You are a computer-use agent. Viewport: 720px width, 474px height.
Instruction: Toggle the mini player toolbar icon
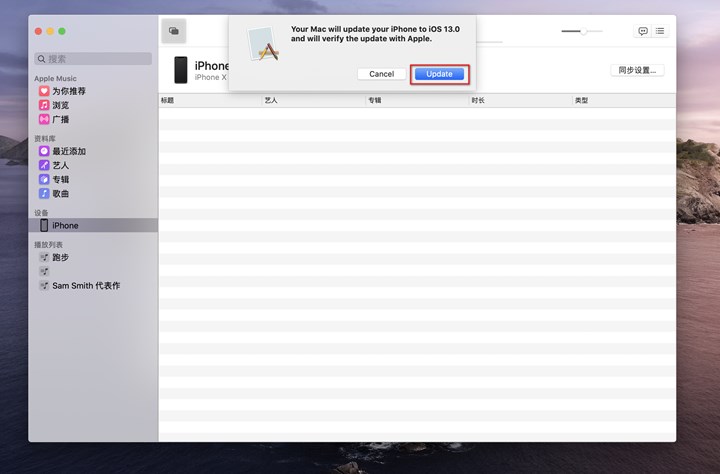(174, 31)
